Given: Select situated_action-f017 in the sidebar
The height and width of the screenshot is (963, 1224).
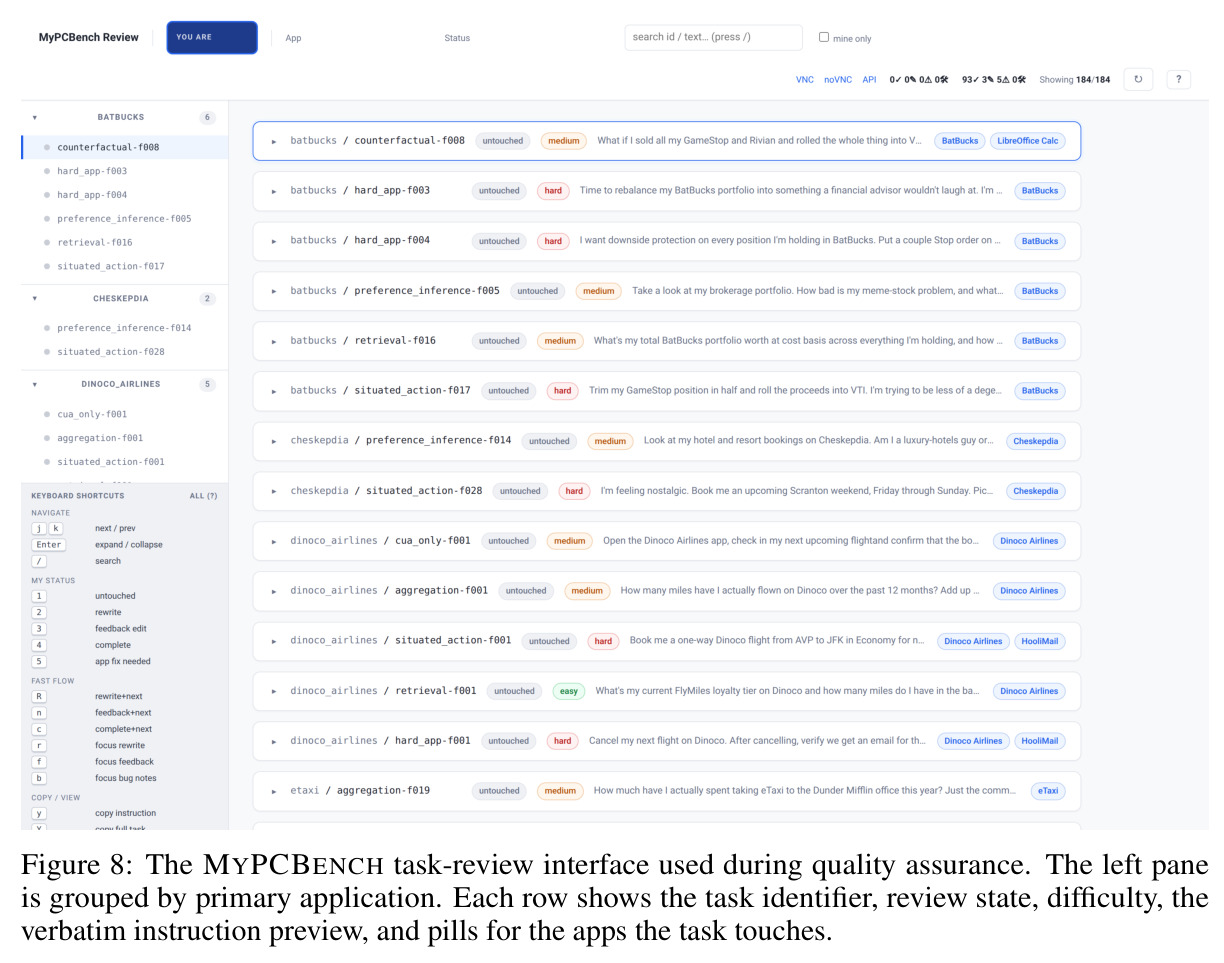Looking at the screenshot, I should pyautogui.click(x=124, y=266).
